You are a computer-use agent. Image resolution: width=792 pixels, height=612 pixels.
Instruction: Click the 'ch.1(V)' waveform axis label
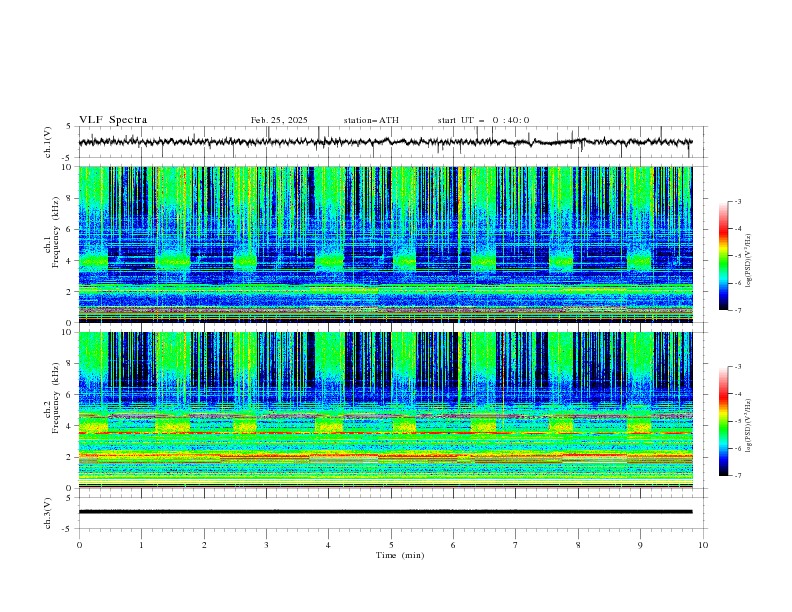coord(48,142)
